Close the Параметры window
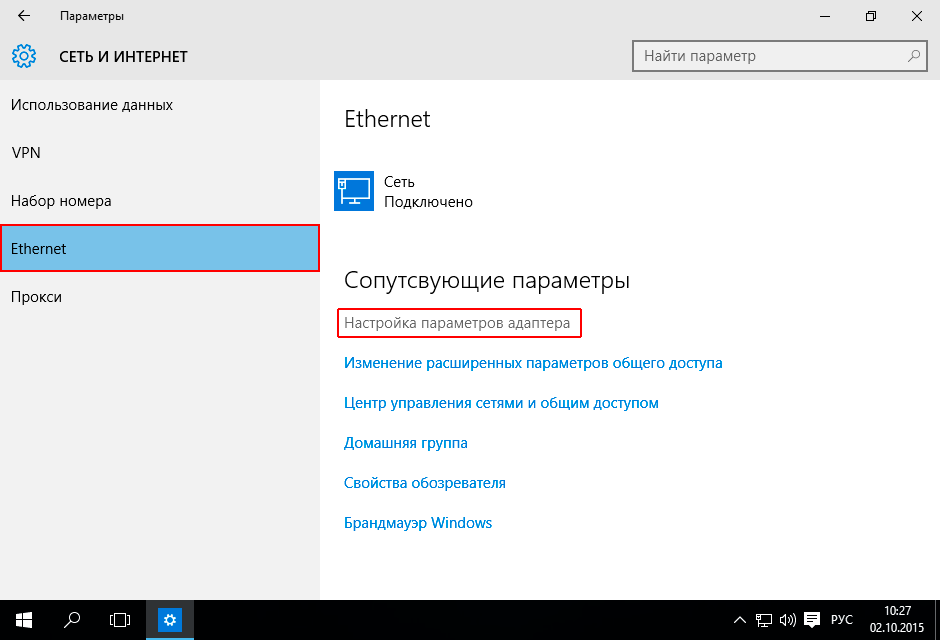940x640 pixels. pos(917,16)
